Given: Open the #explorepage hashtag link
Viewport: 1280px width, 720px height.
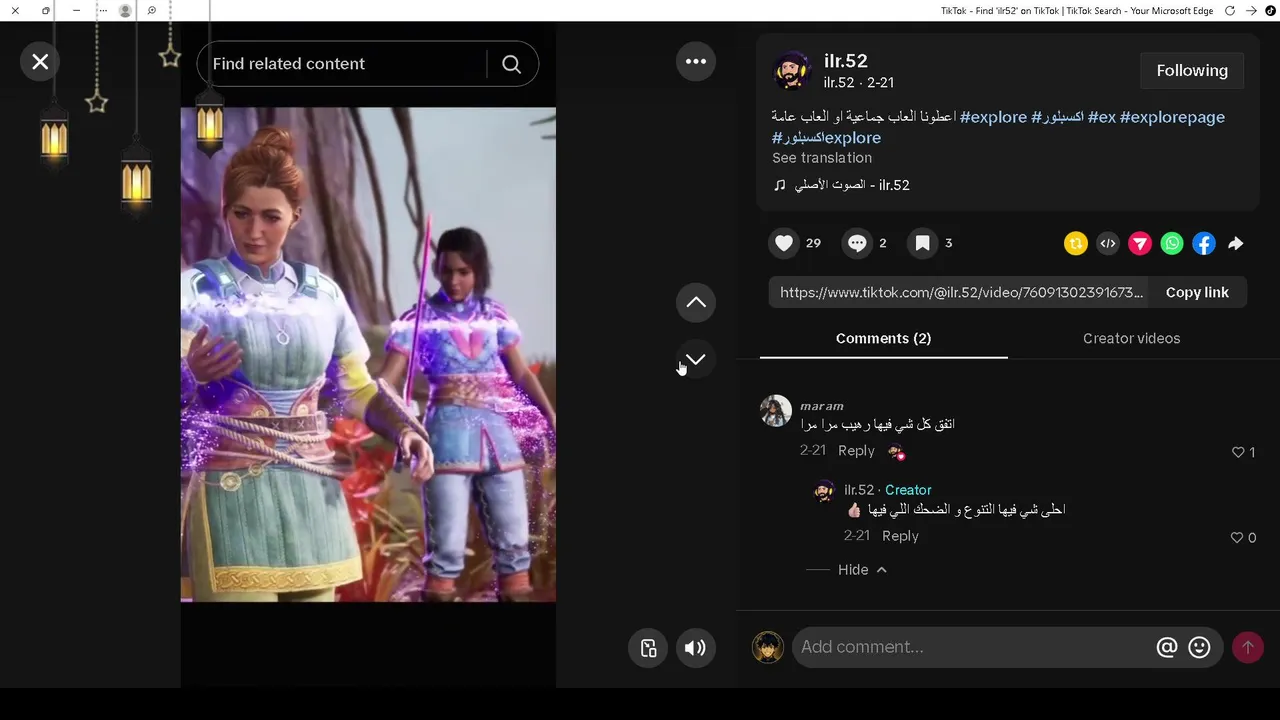Looking at the screenshot, I should (1172, 117).
